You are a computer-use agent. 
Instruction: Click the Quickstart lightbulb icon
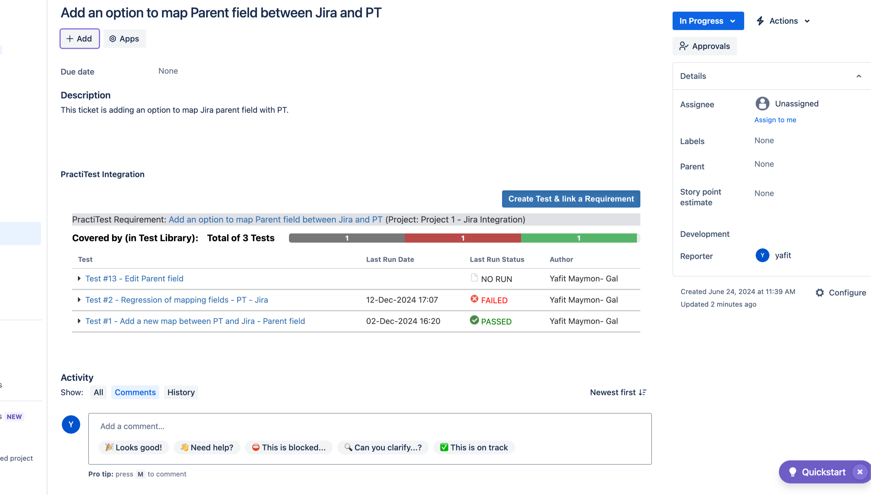793,472
